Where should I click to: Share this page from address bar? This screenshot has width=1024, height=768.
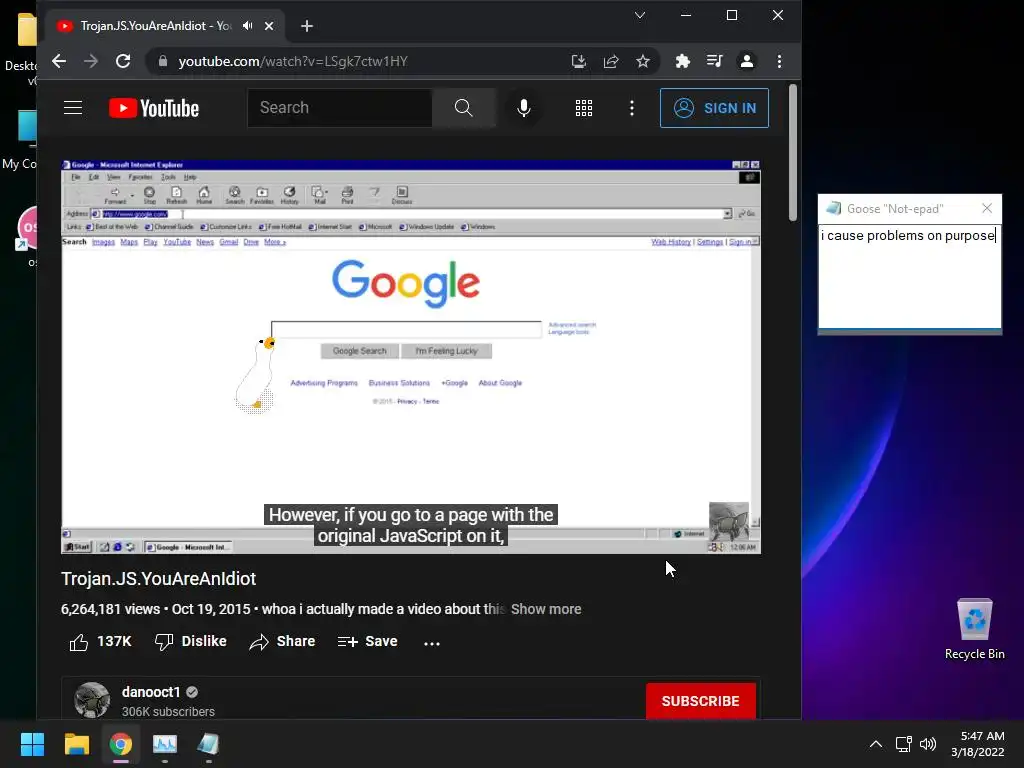coord(611,61)
